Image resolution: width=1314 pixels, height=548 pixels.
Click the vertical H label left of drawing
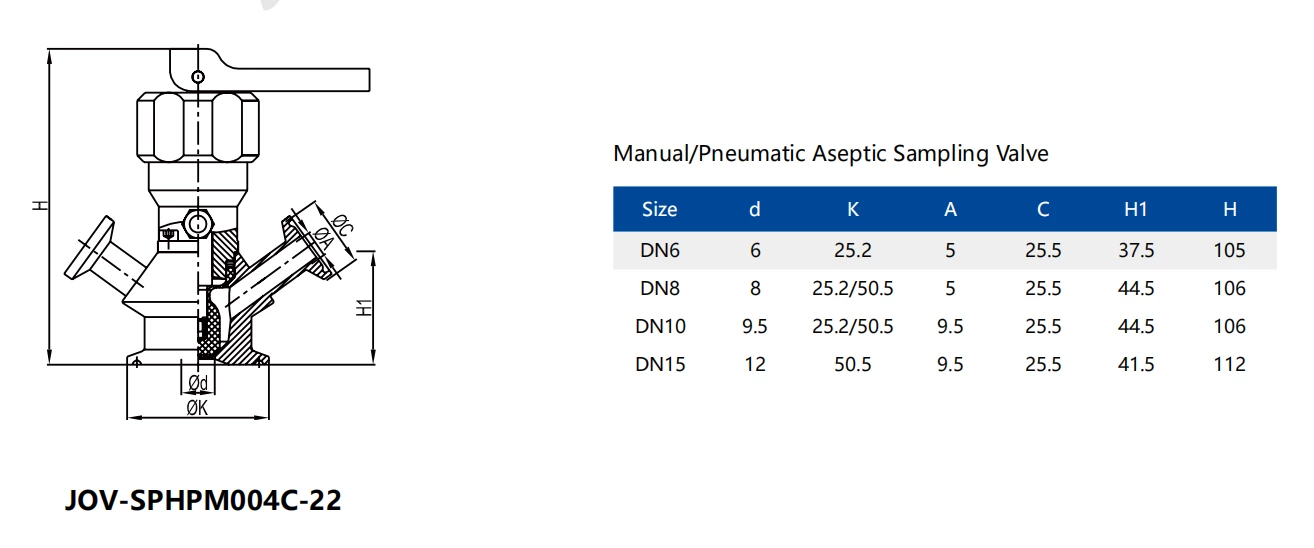(x=39, y=205)
